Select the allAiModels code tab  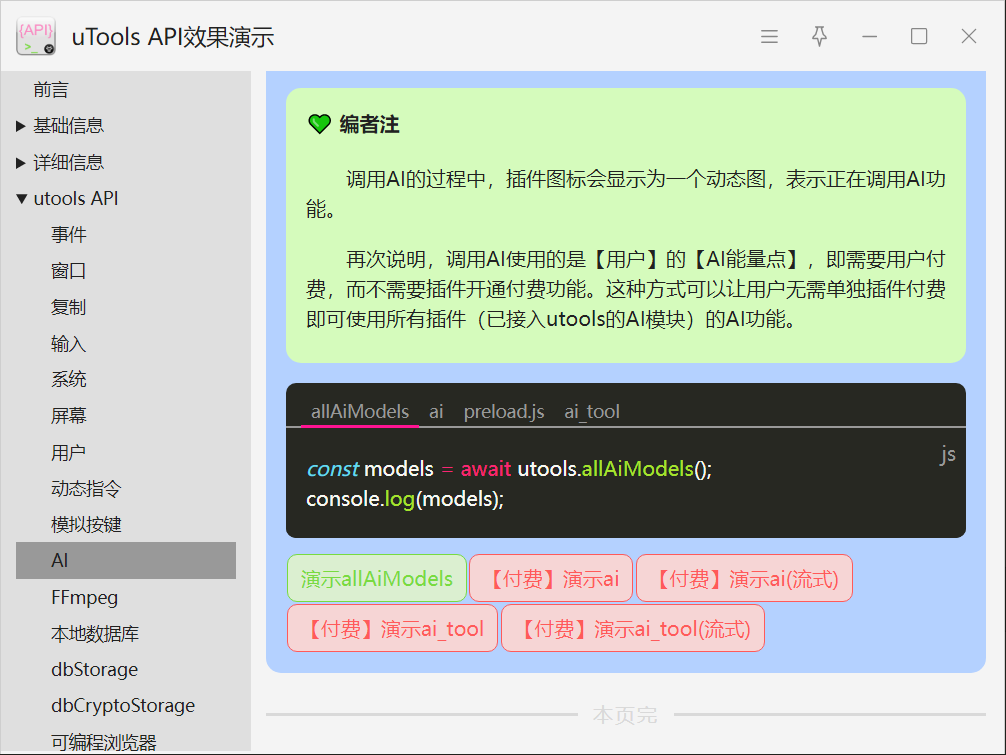(x=360, y=412)
